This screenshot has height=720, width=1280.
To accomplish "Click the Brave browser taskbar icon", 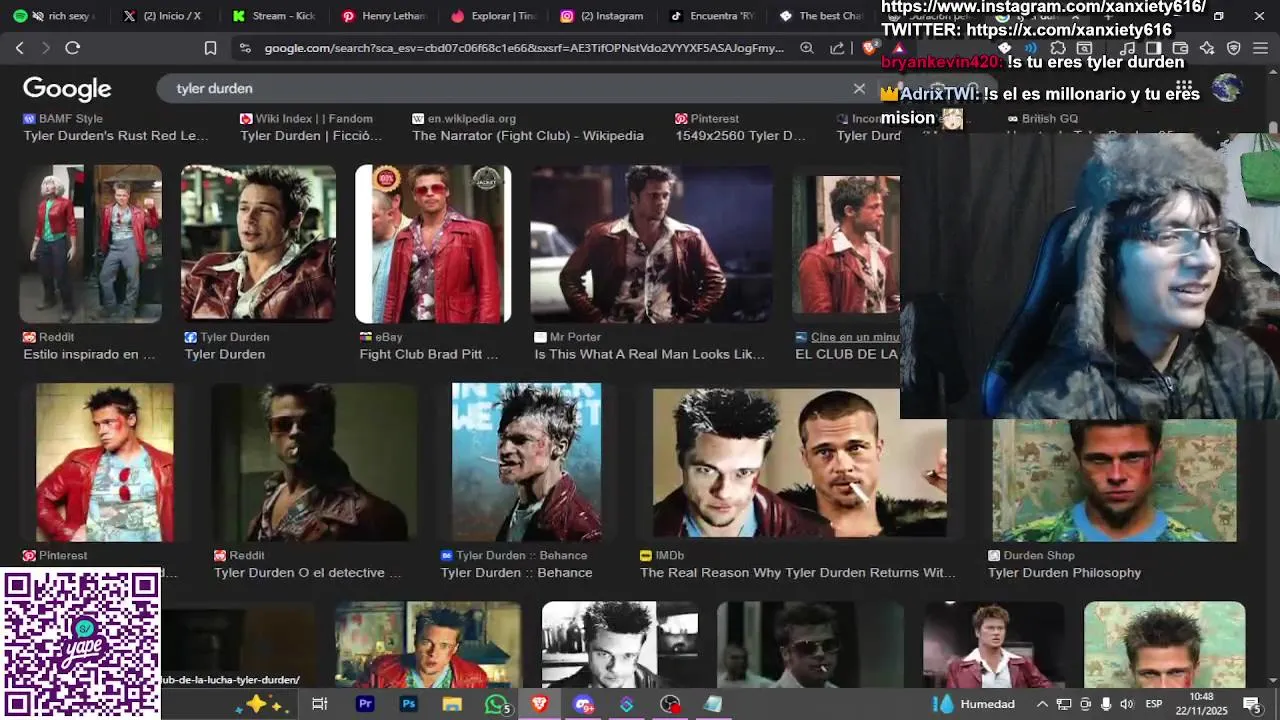I will point(540,704).
